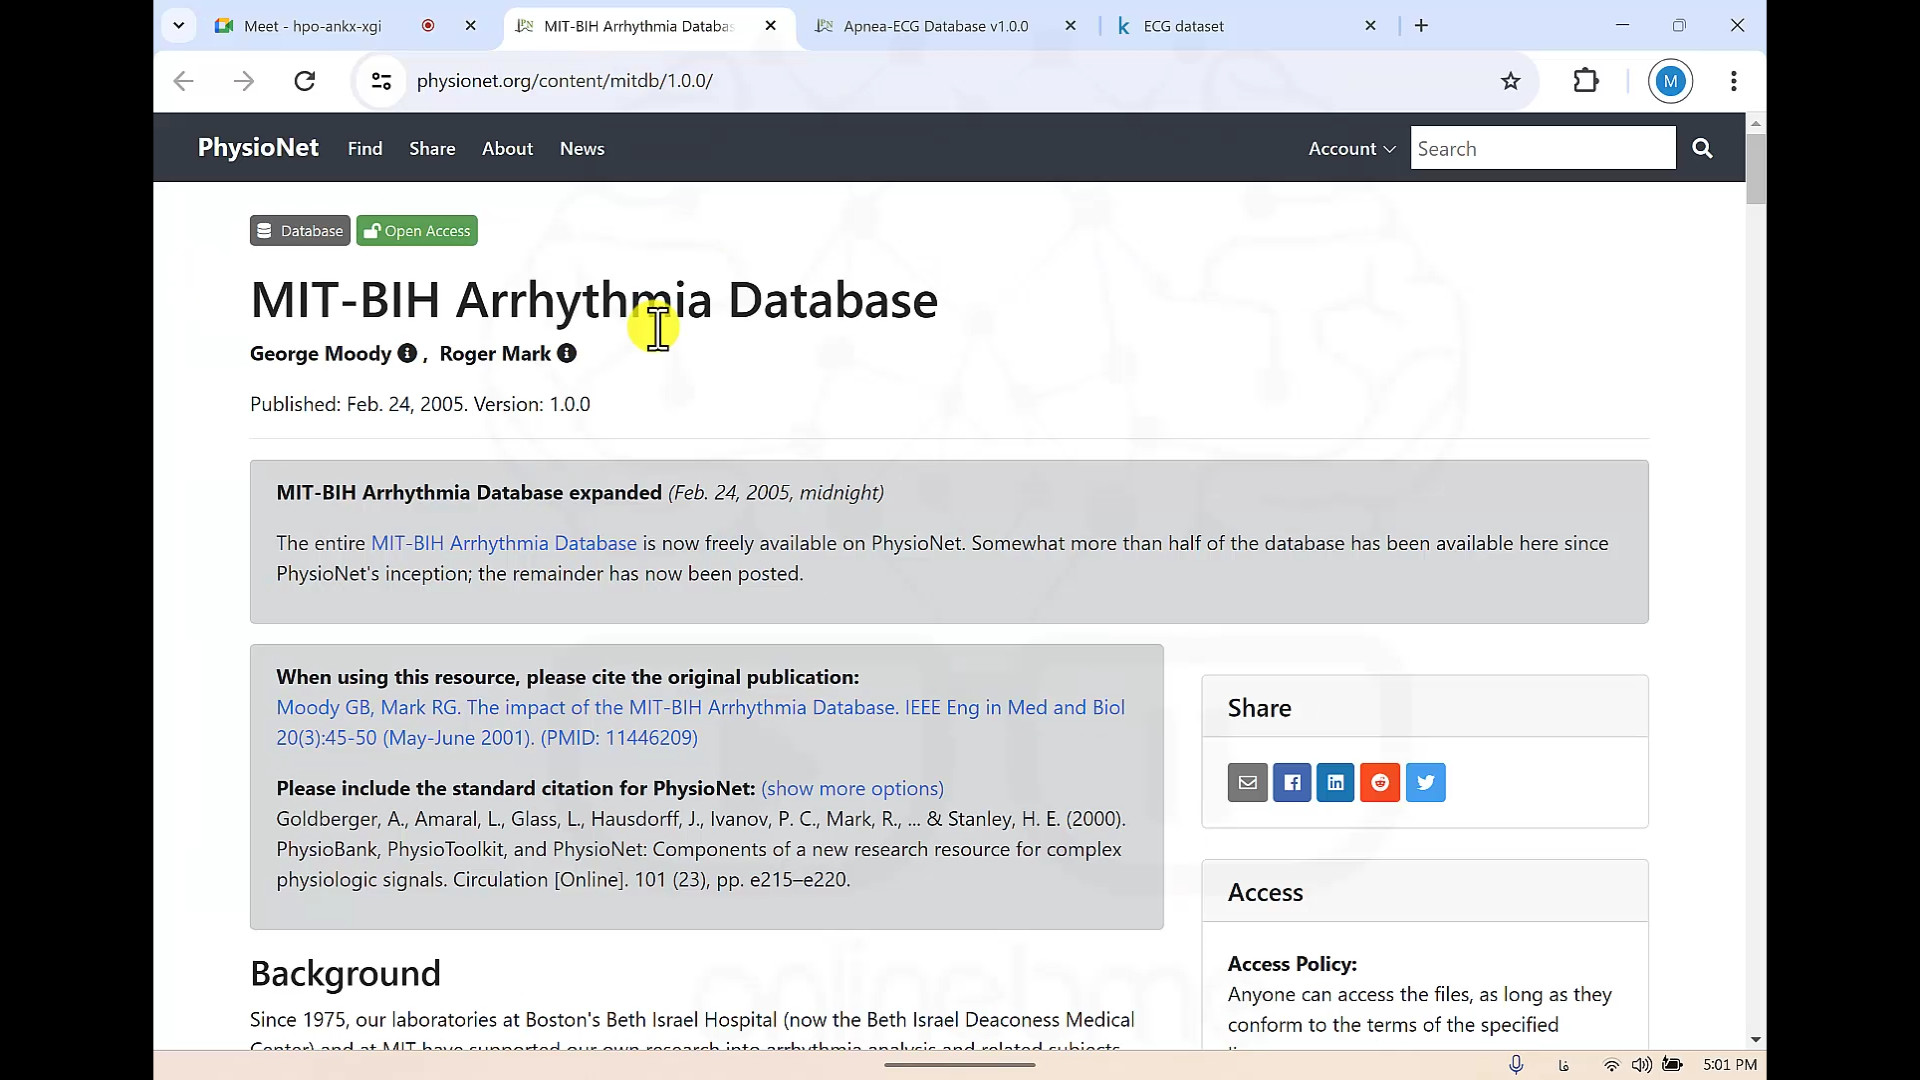Screen dimensions: 1920x1080
Task: Click the 5:01 PM clock
Action: pyautogui.click(x=1730, y=1065)
